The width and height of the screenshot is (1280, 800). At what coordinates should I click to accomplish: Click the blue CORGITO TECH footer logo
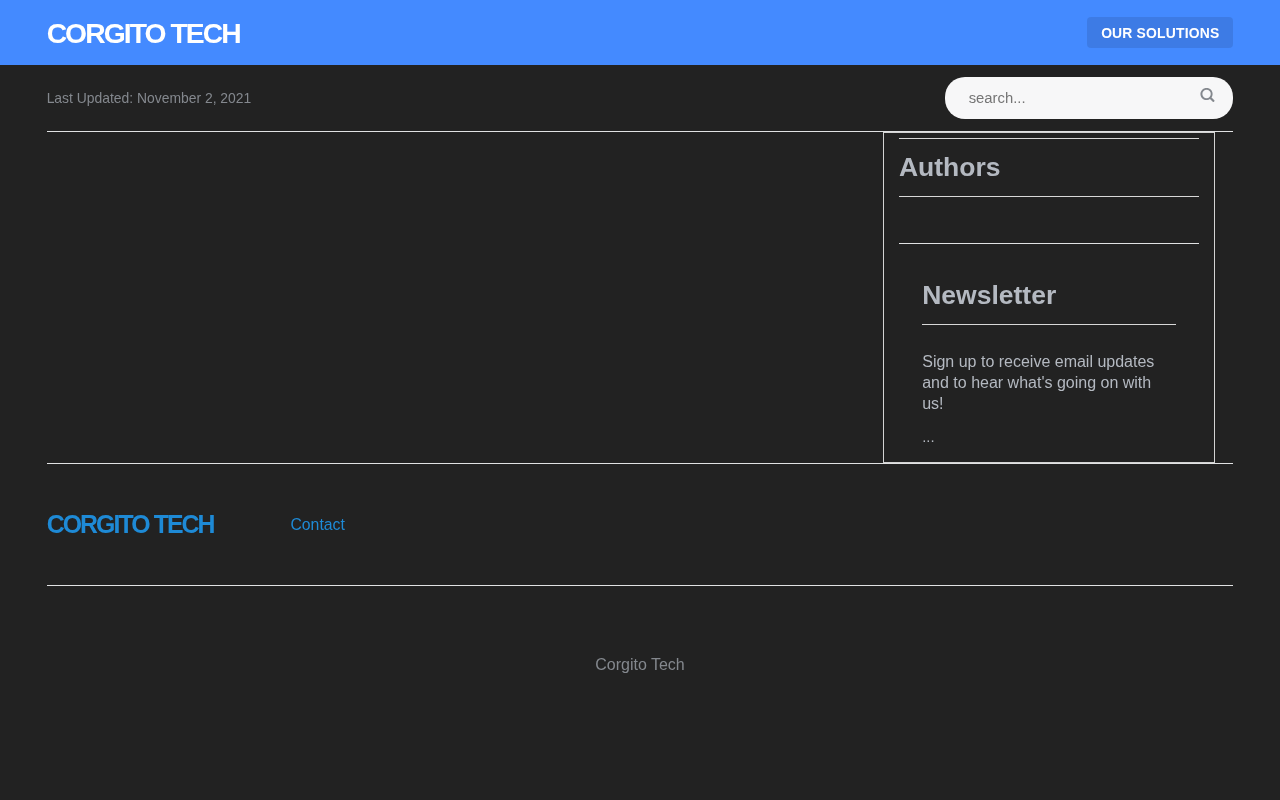pos(130,524)
